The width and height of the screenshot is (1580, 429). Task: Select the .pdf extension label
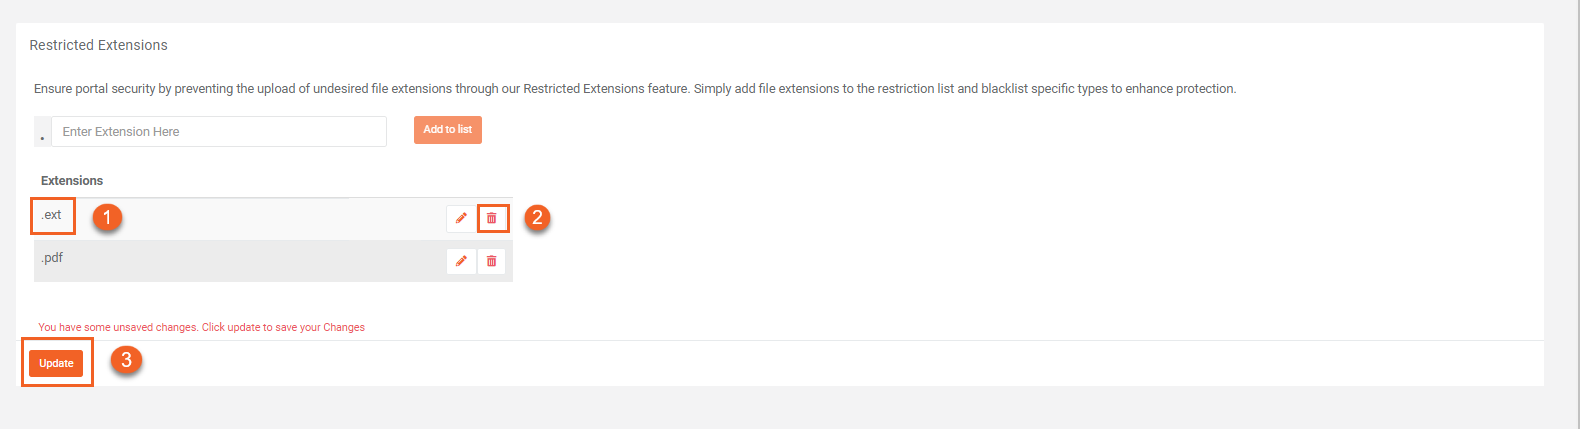click(52, 258)
